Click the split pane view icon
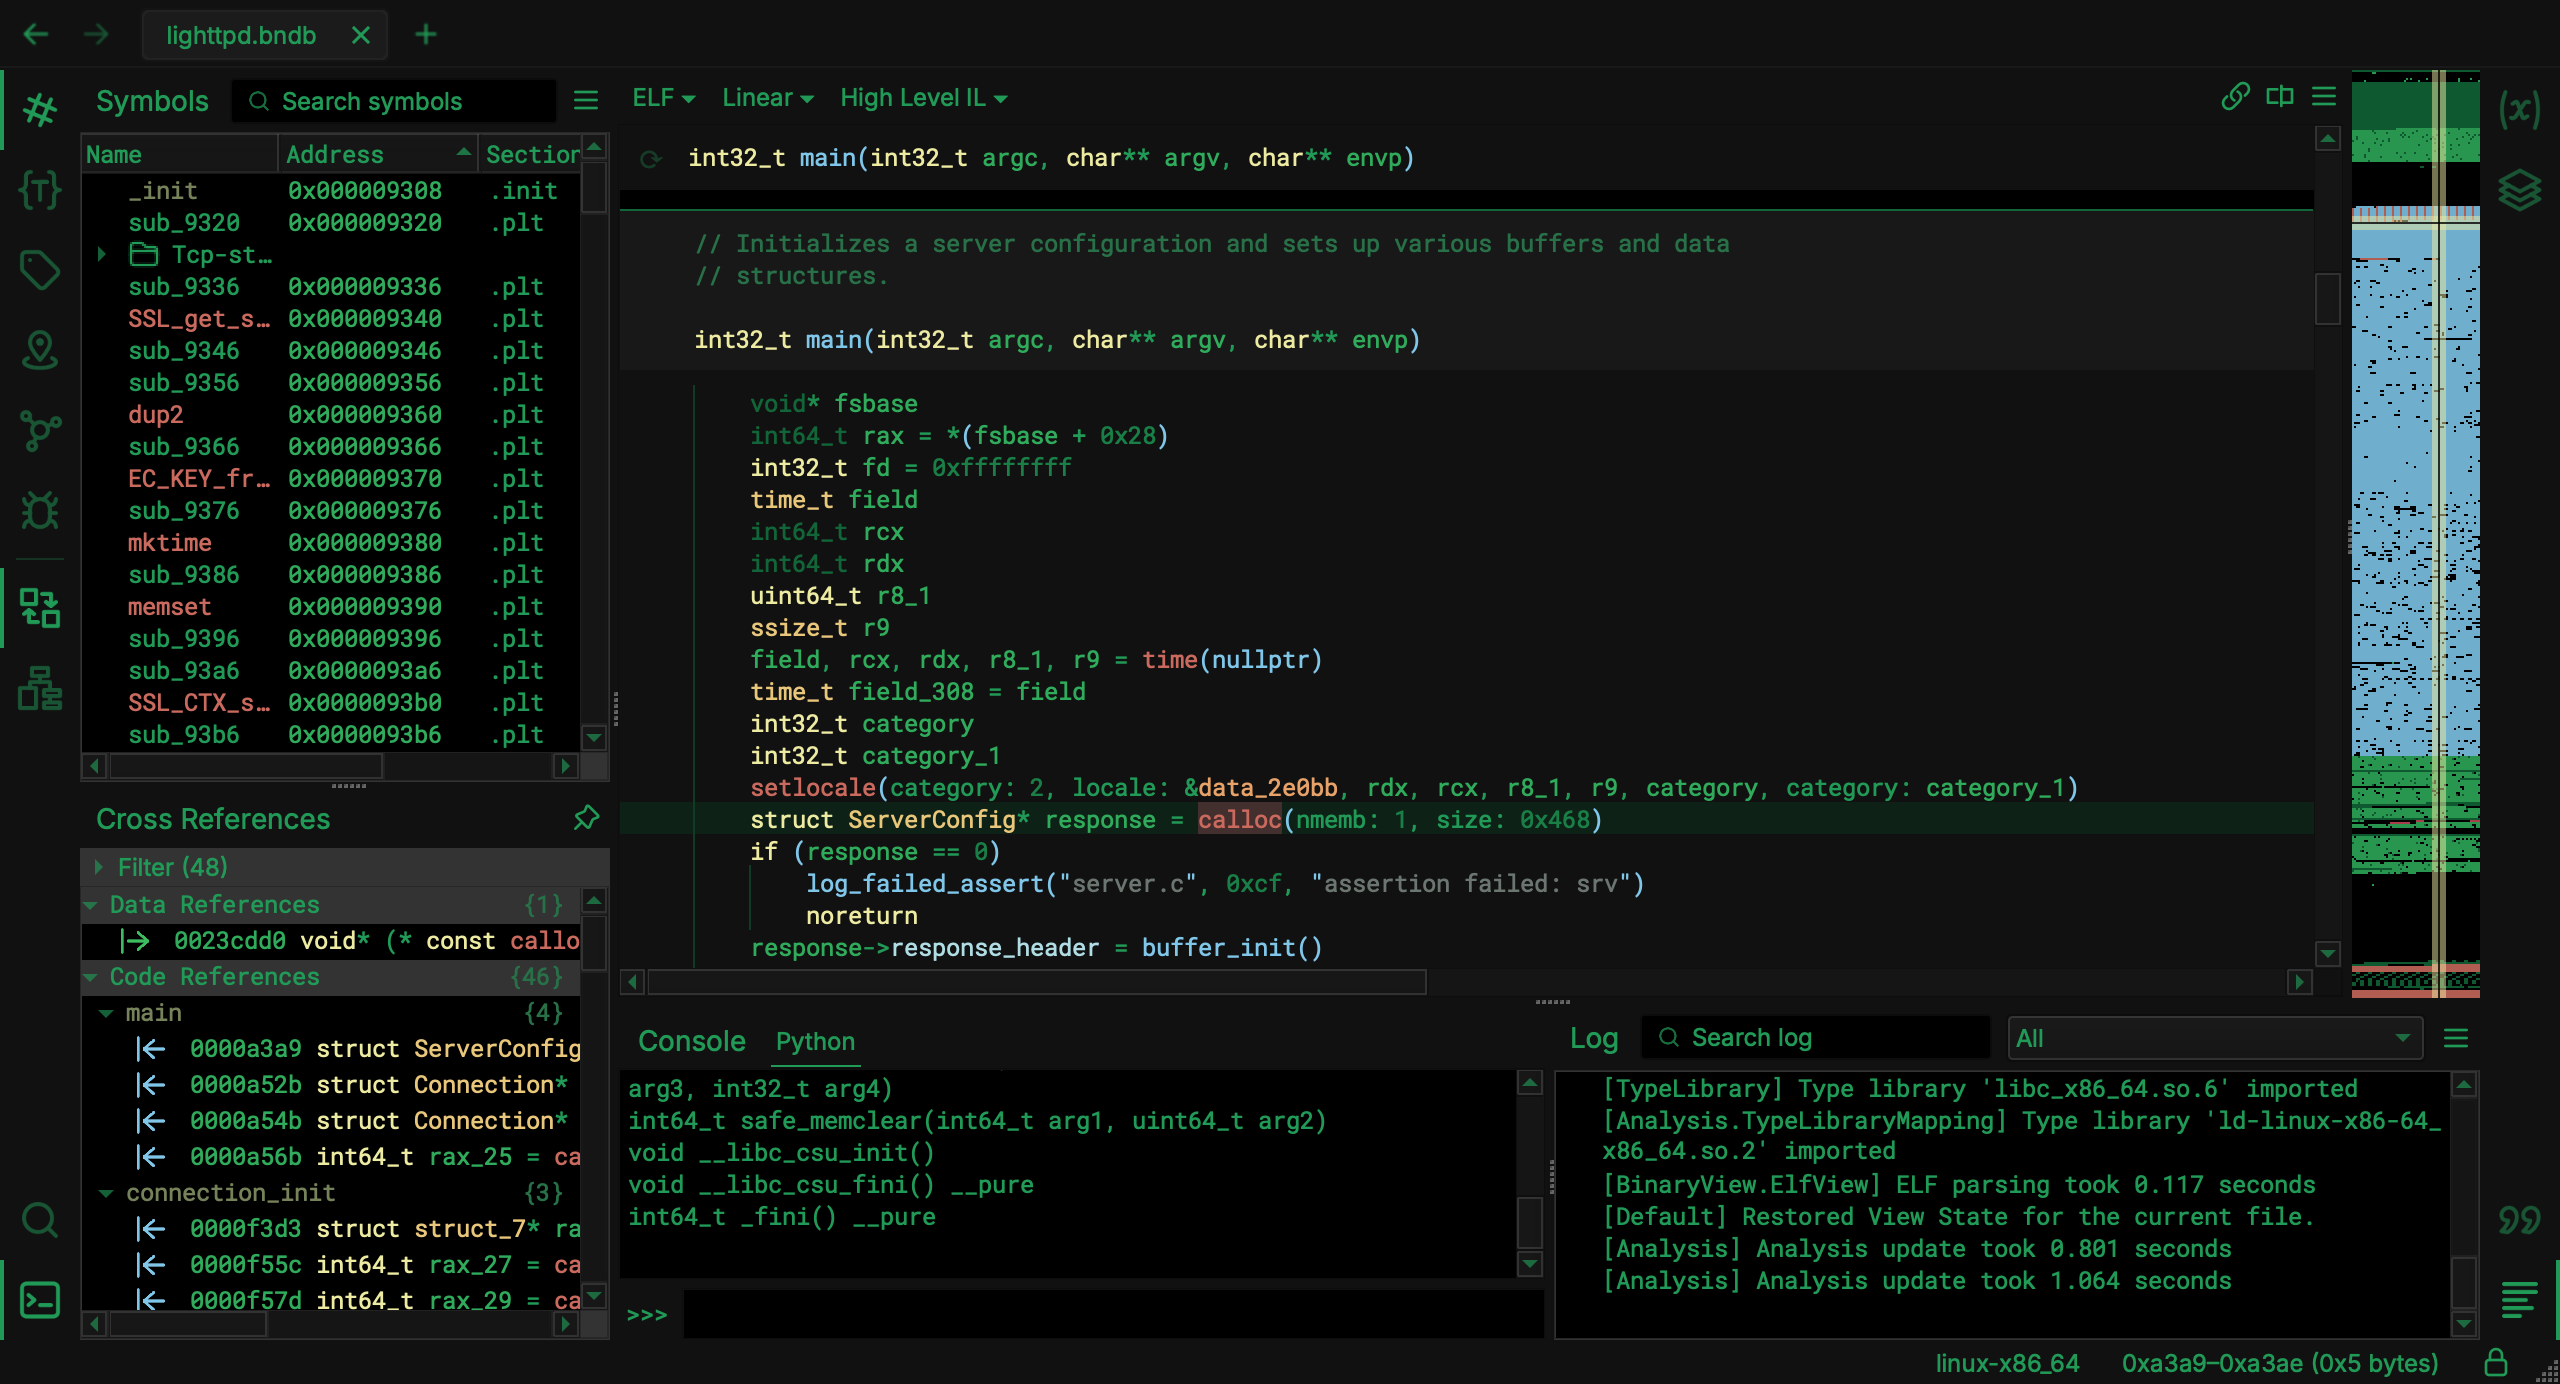Image resolution: width=2560 pixels, height=1384 pixels. coord(2280,97)
